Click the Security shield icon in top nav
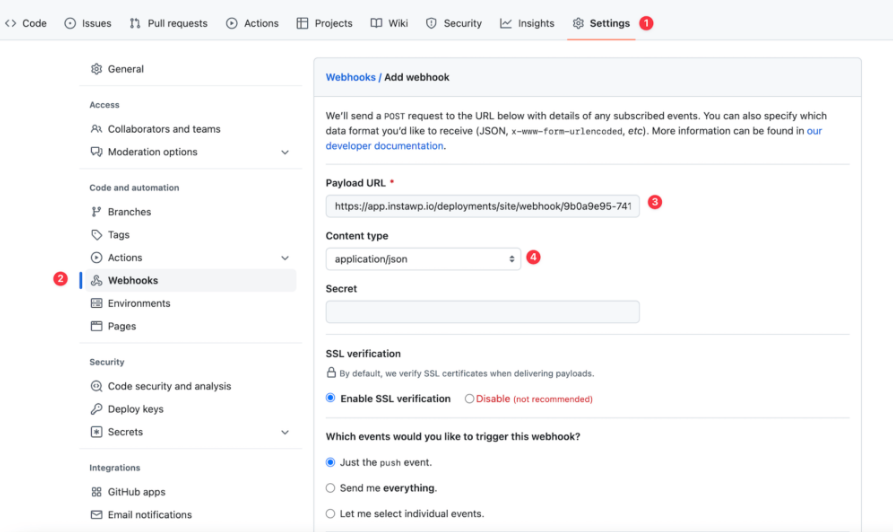 (431, 23)
